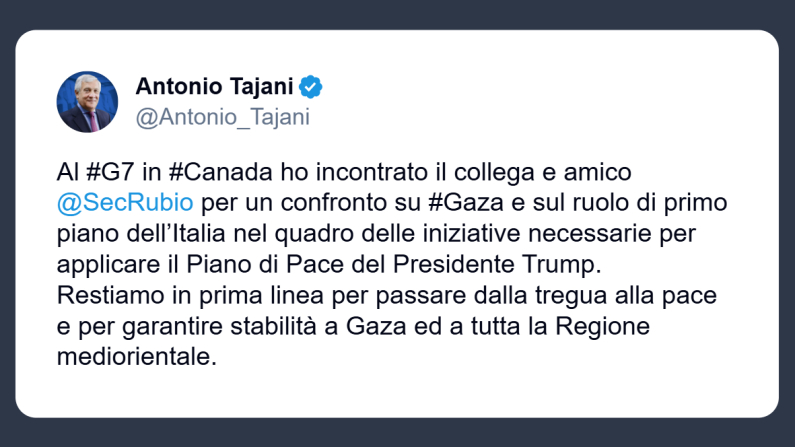
Task: Click the blue verified checkmark badge
Action: point(311,87)
